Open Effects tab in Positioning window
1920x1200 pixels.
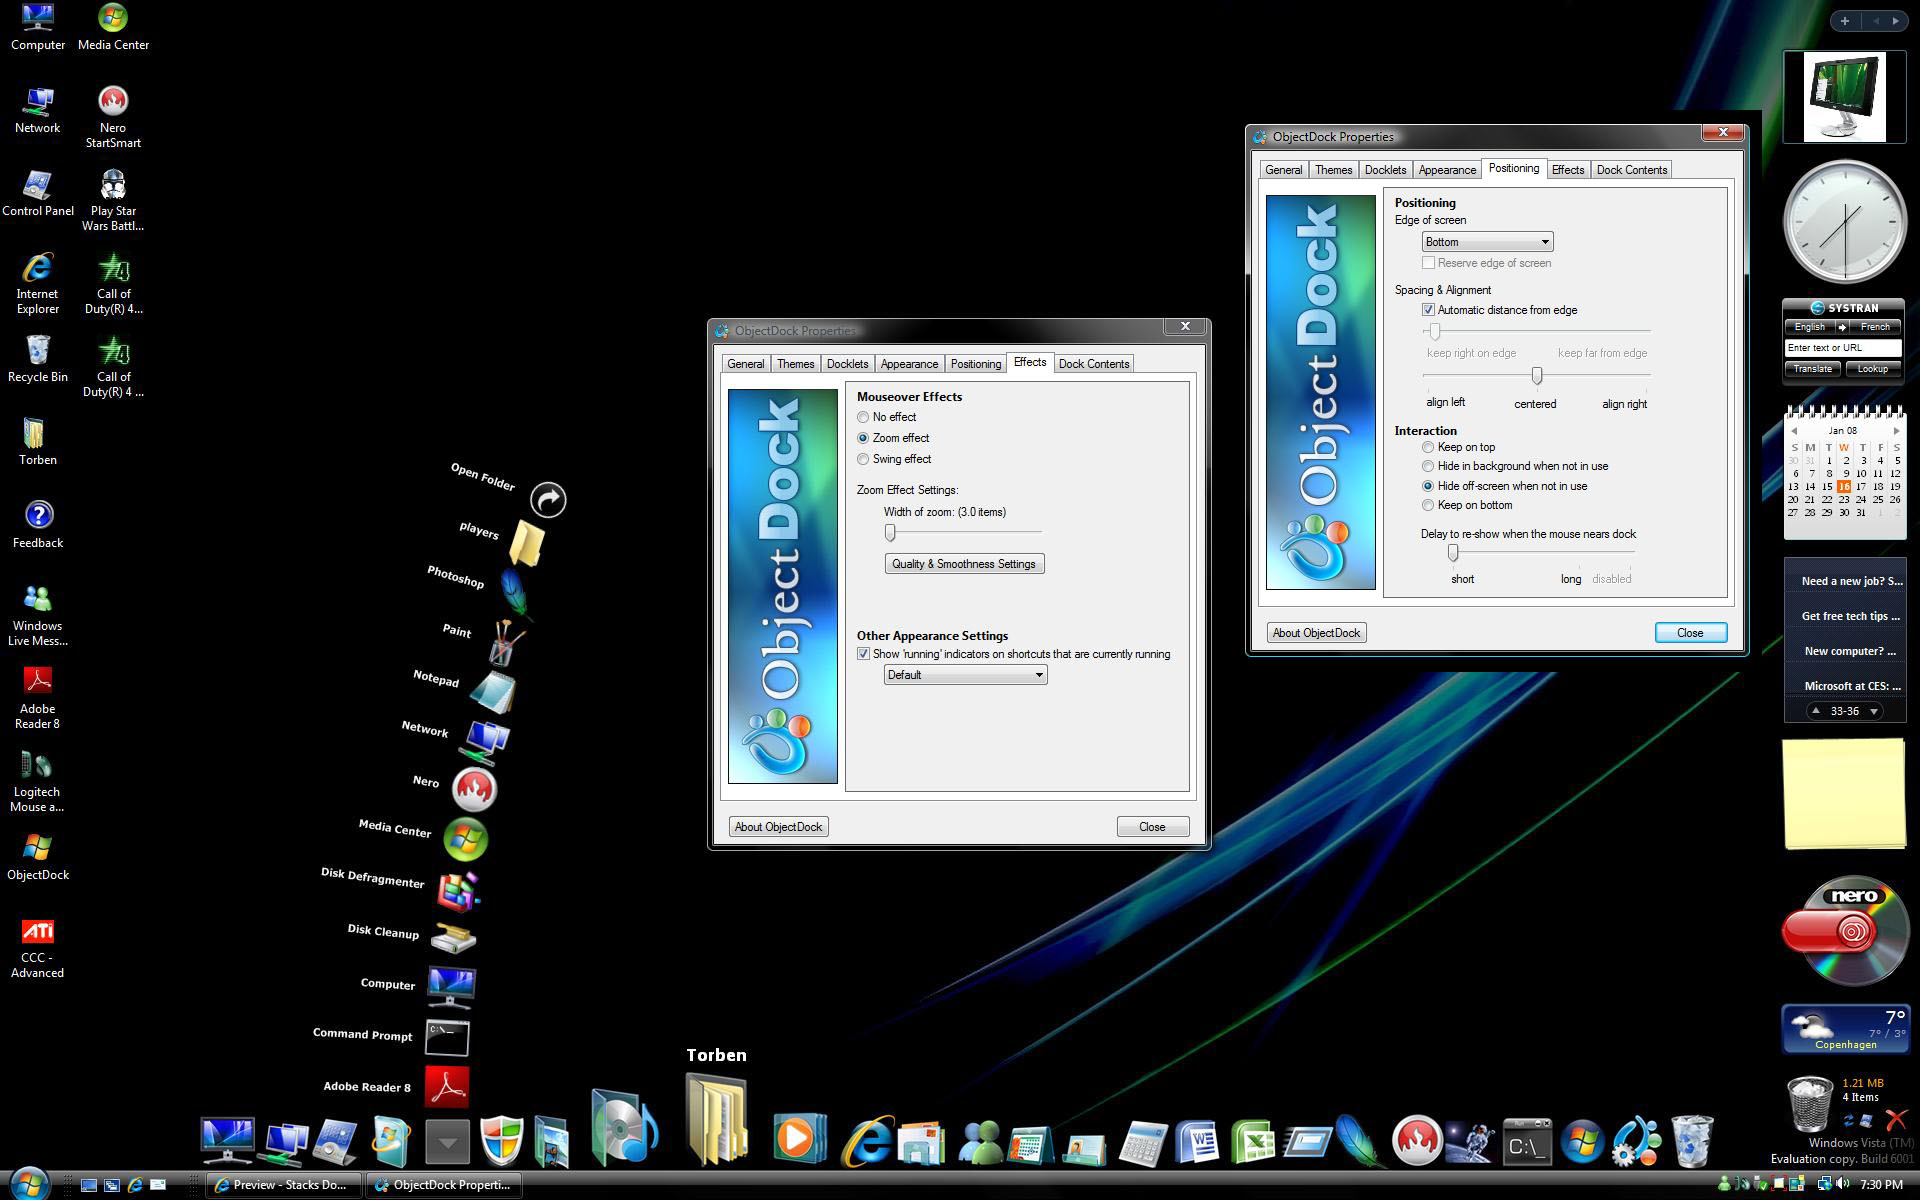pos(1567,170)
